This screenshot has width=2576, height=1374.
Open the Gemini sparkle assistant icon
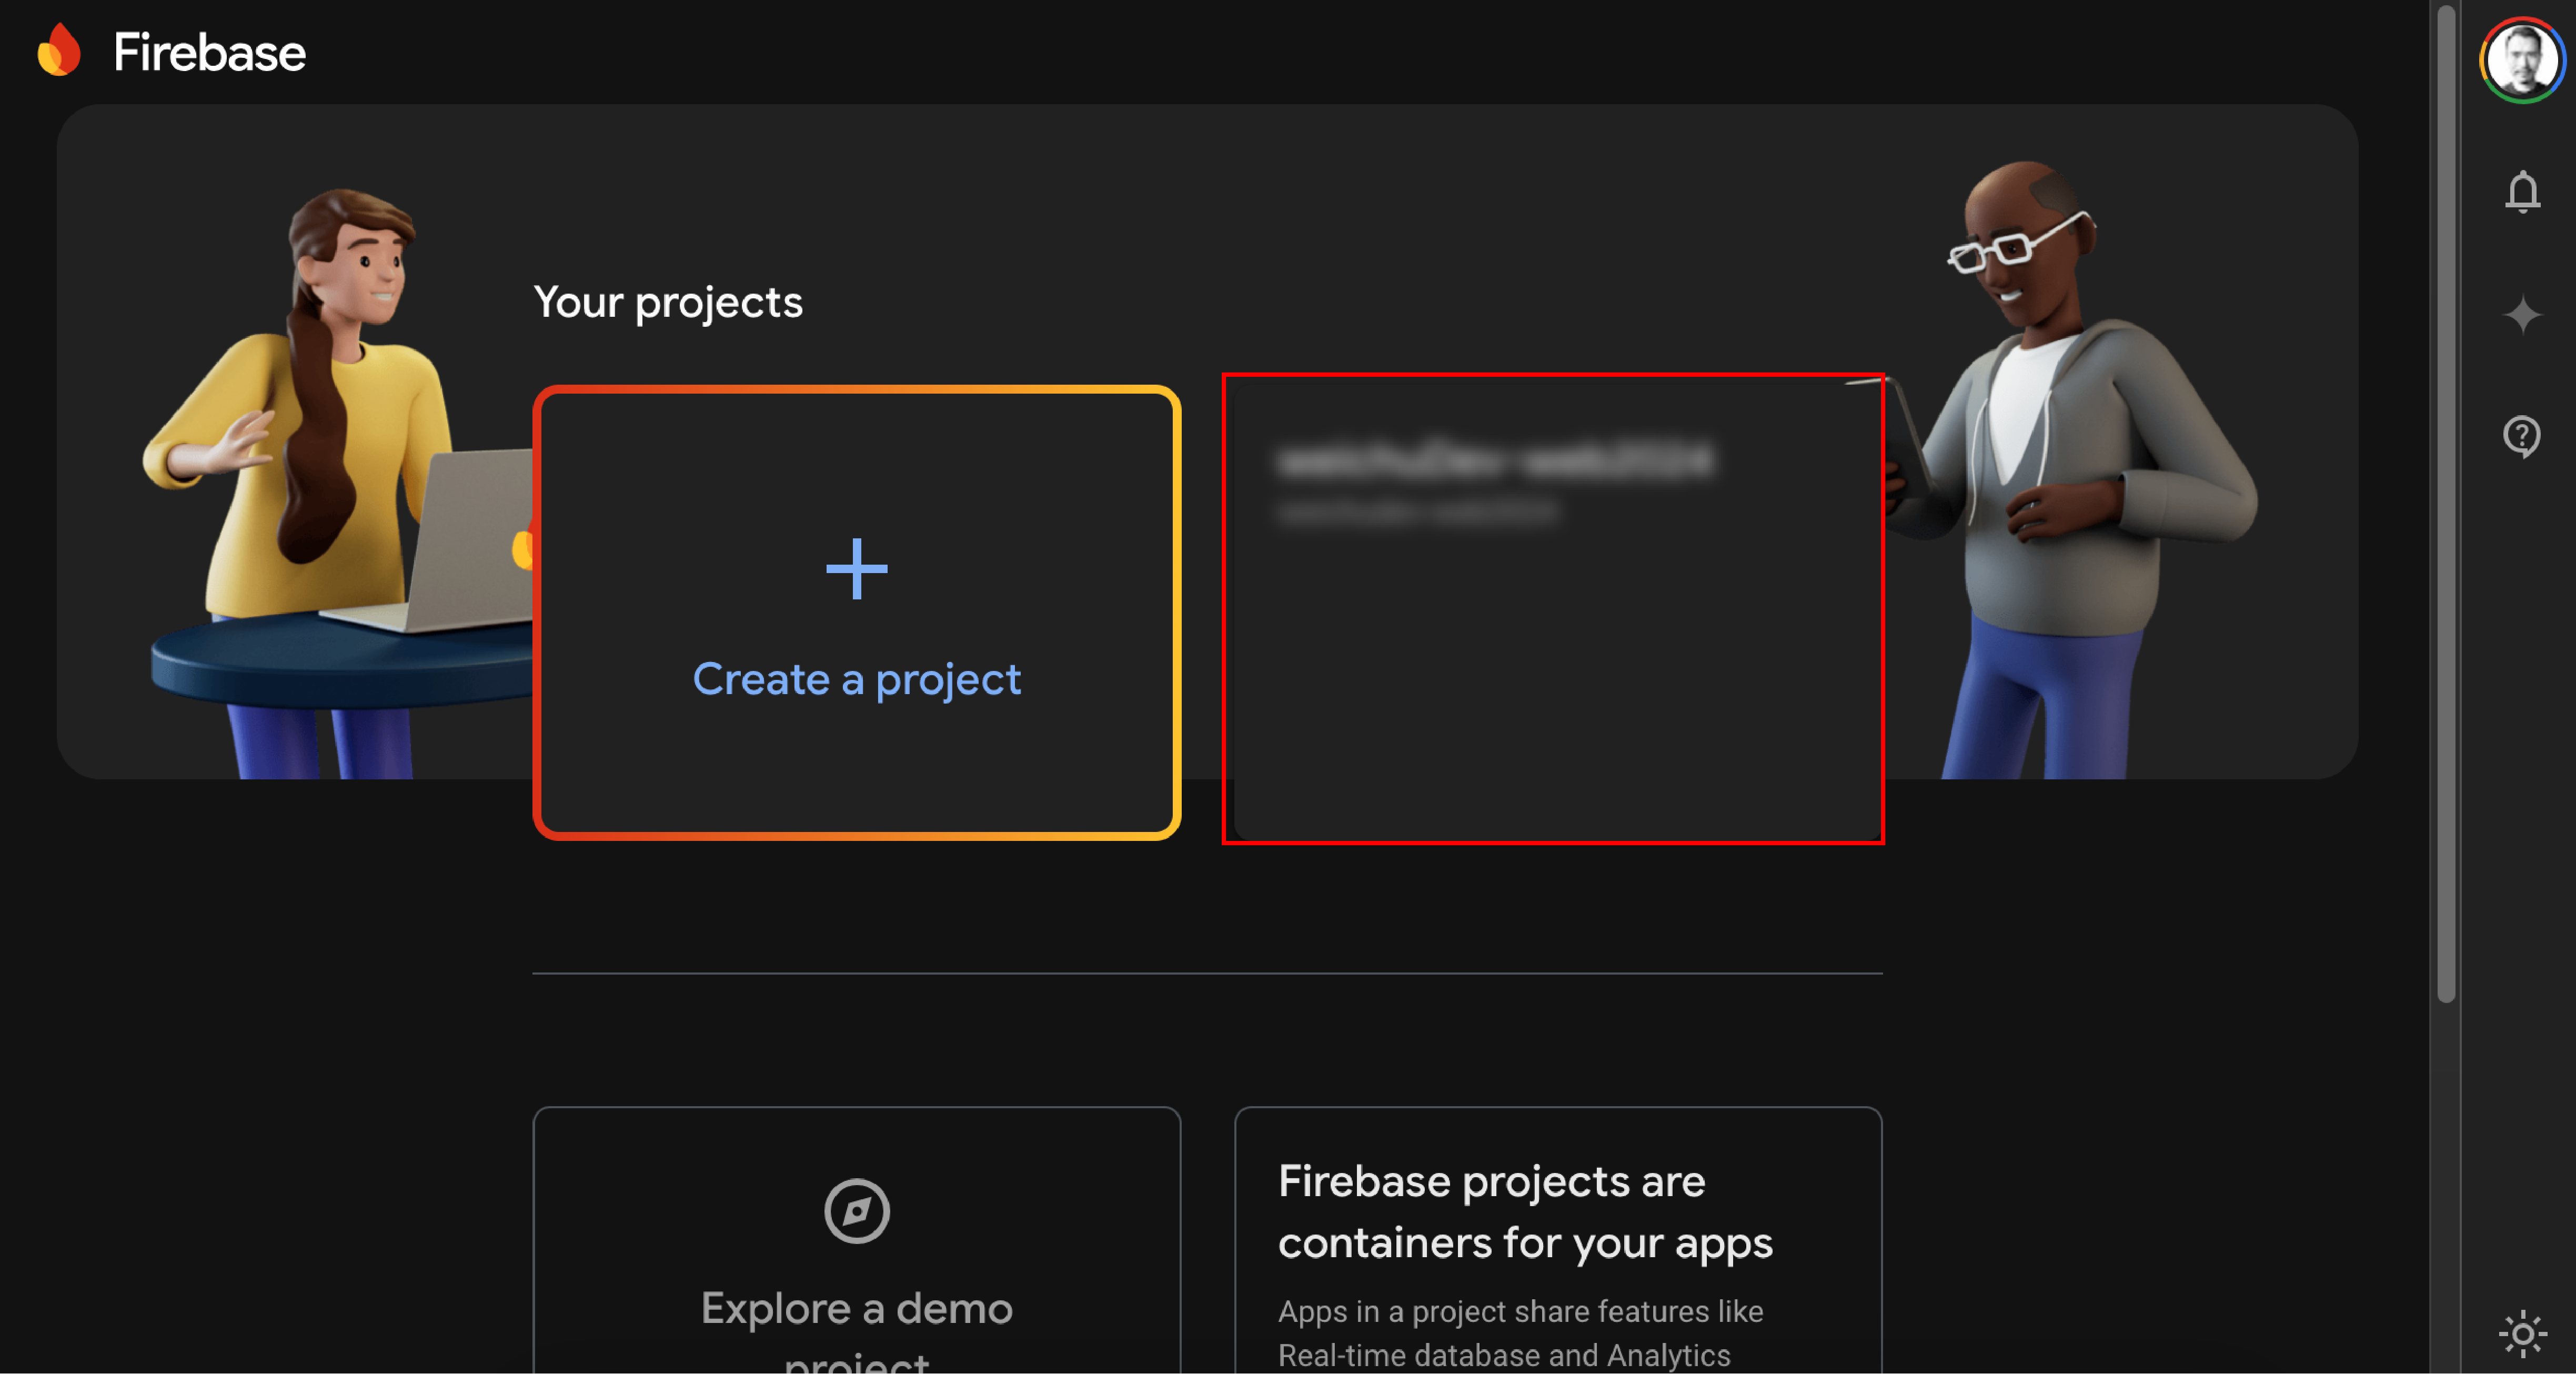tap(2522, 315)
